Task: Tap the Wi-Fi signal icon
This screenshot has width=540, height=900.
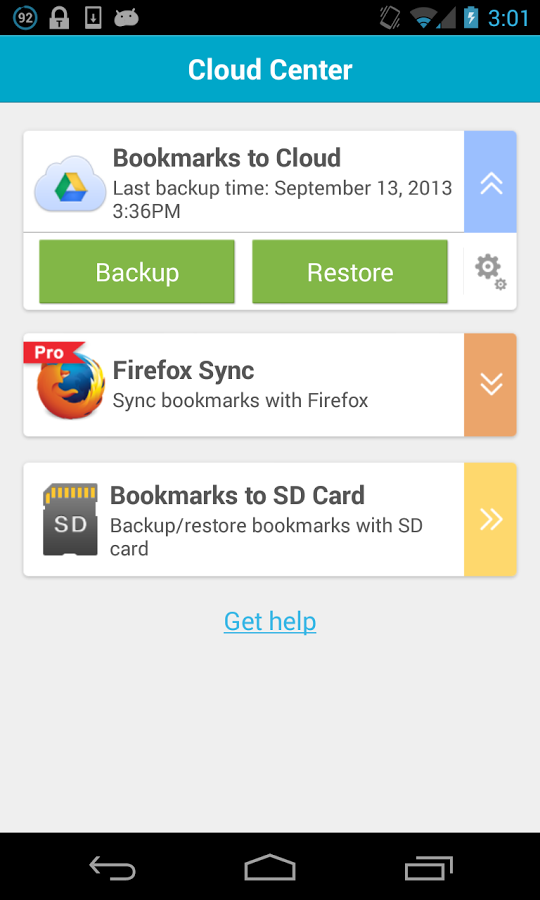Action: pos(424,18)
